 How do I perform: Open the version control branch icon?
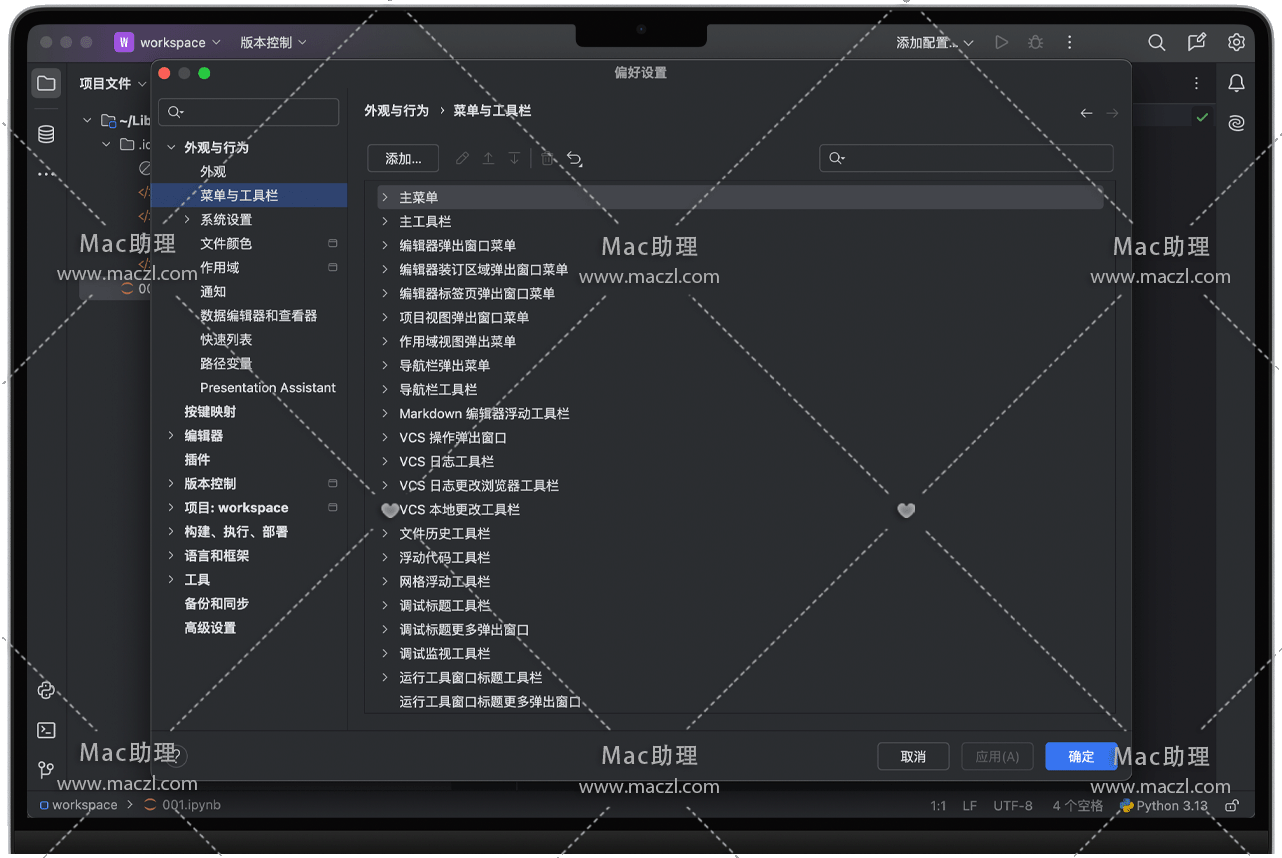coord(46,769)
